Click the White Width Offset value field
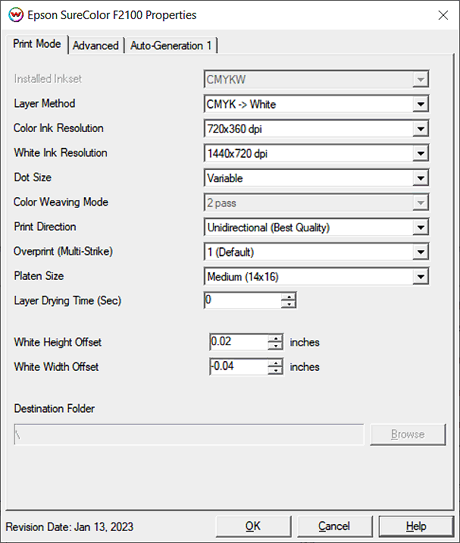460x543 pixels. click(x=239, y=367)
